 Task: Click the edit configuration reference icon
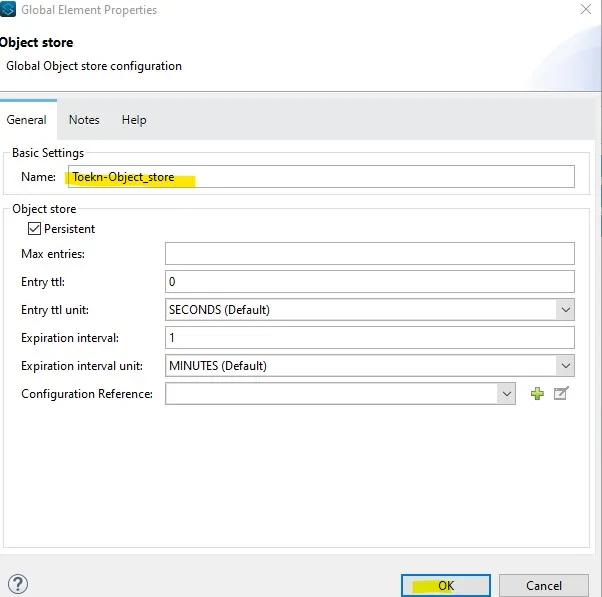pos(561,393)
